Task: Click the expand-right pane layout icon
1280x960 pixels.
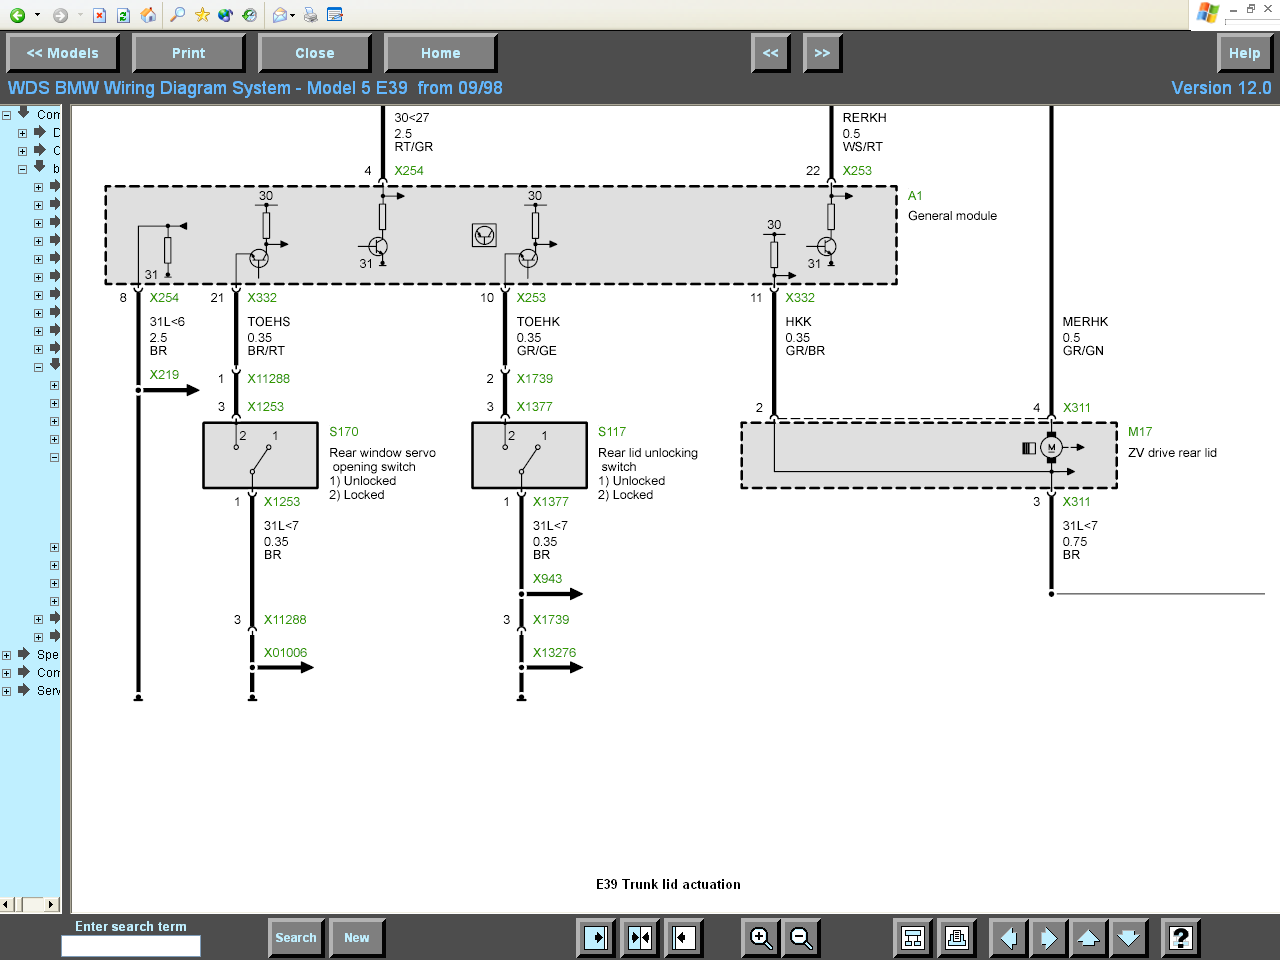Action: (597, 938)
